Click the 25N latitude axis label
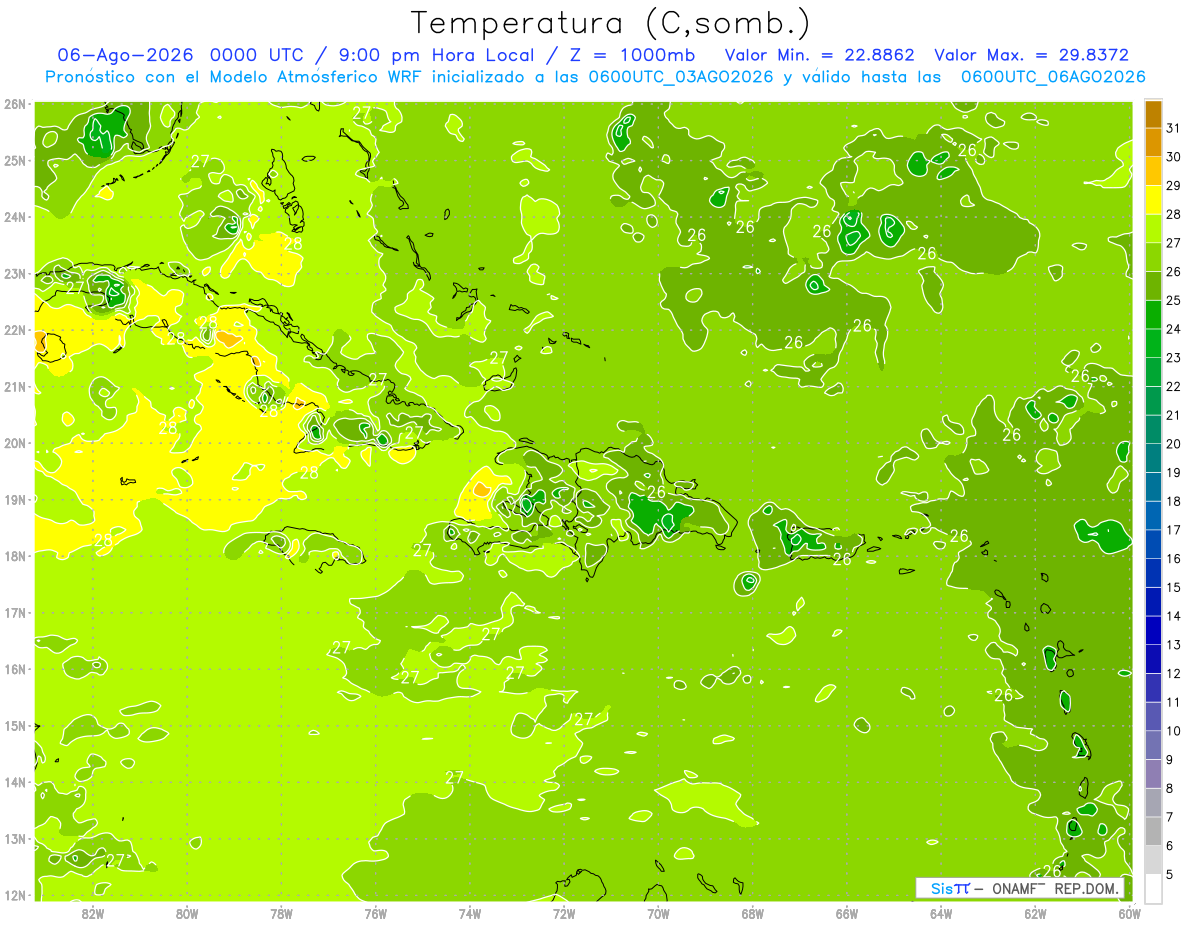The width and height of the screenshot is (1200, 927). click(x=15, y=161)
